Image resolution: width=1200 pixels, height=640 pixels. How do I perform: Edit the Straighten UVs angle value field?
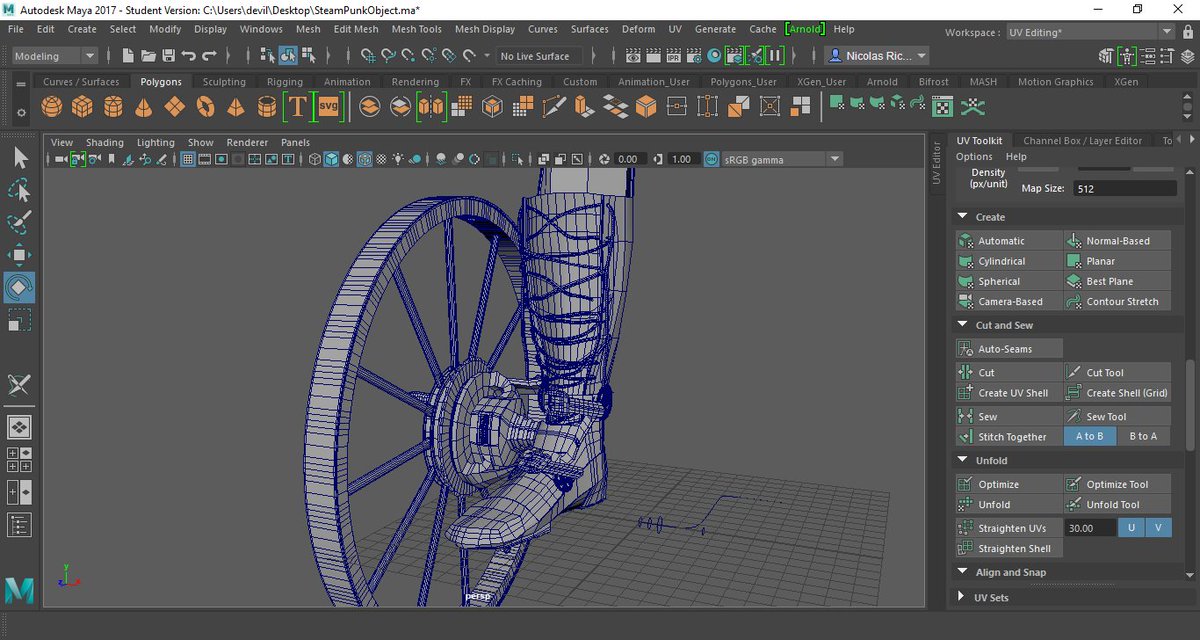point(1089,527)
